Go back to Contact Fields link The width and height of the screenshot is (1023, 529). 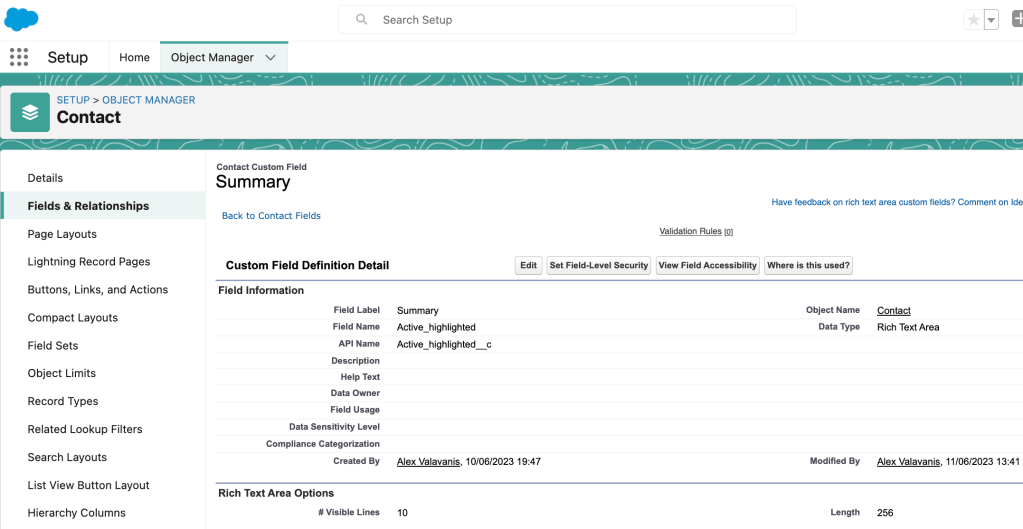coord(271,216)
